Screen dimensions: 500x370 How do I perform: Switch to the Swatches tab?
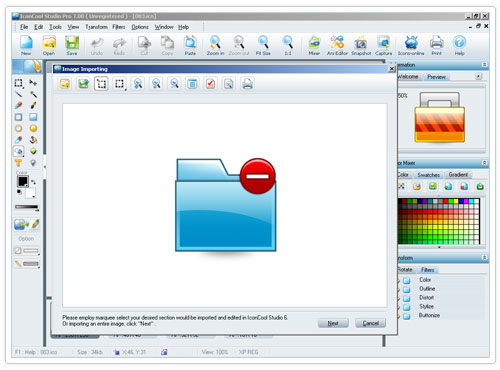[428, 175]
